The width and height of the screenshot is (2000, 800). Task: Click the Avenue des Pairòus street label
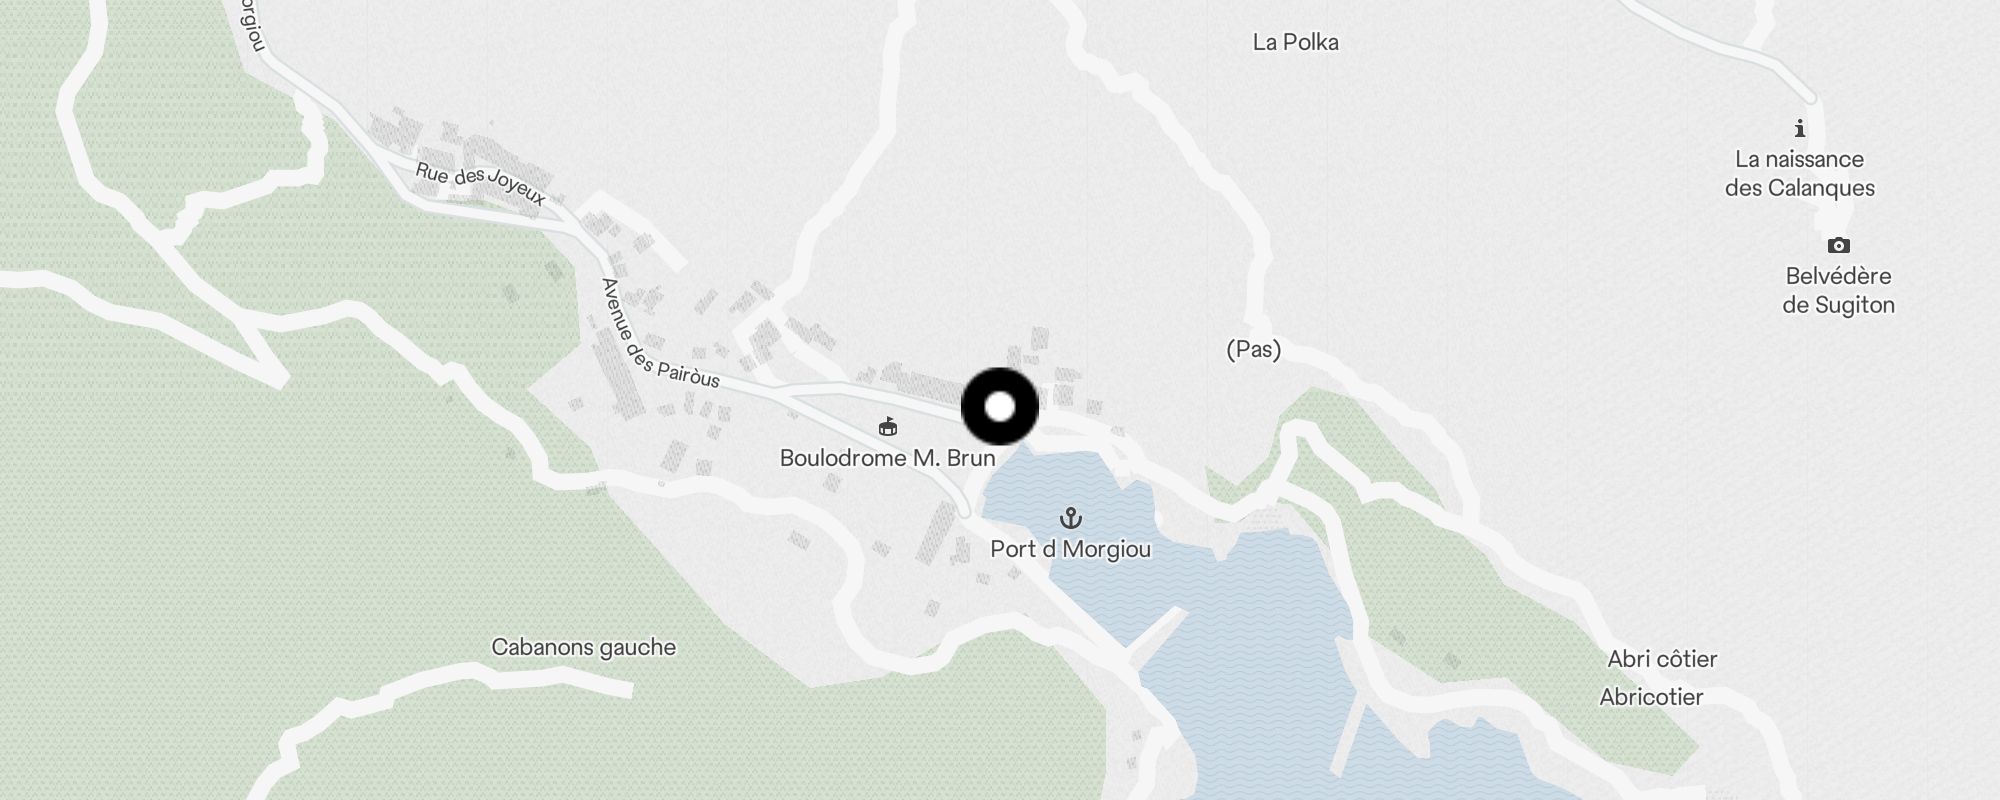(659, 333)
